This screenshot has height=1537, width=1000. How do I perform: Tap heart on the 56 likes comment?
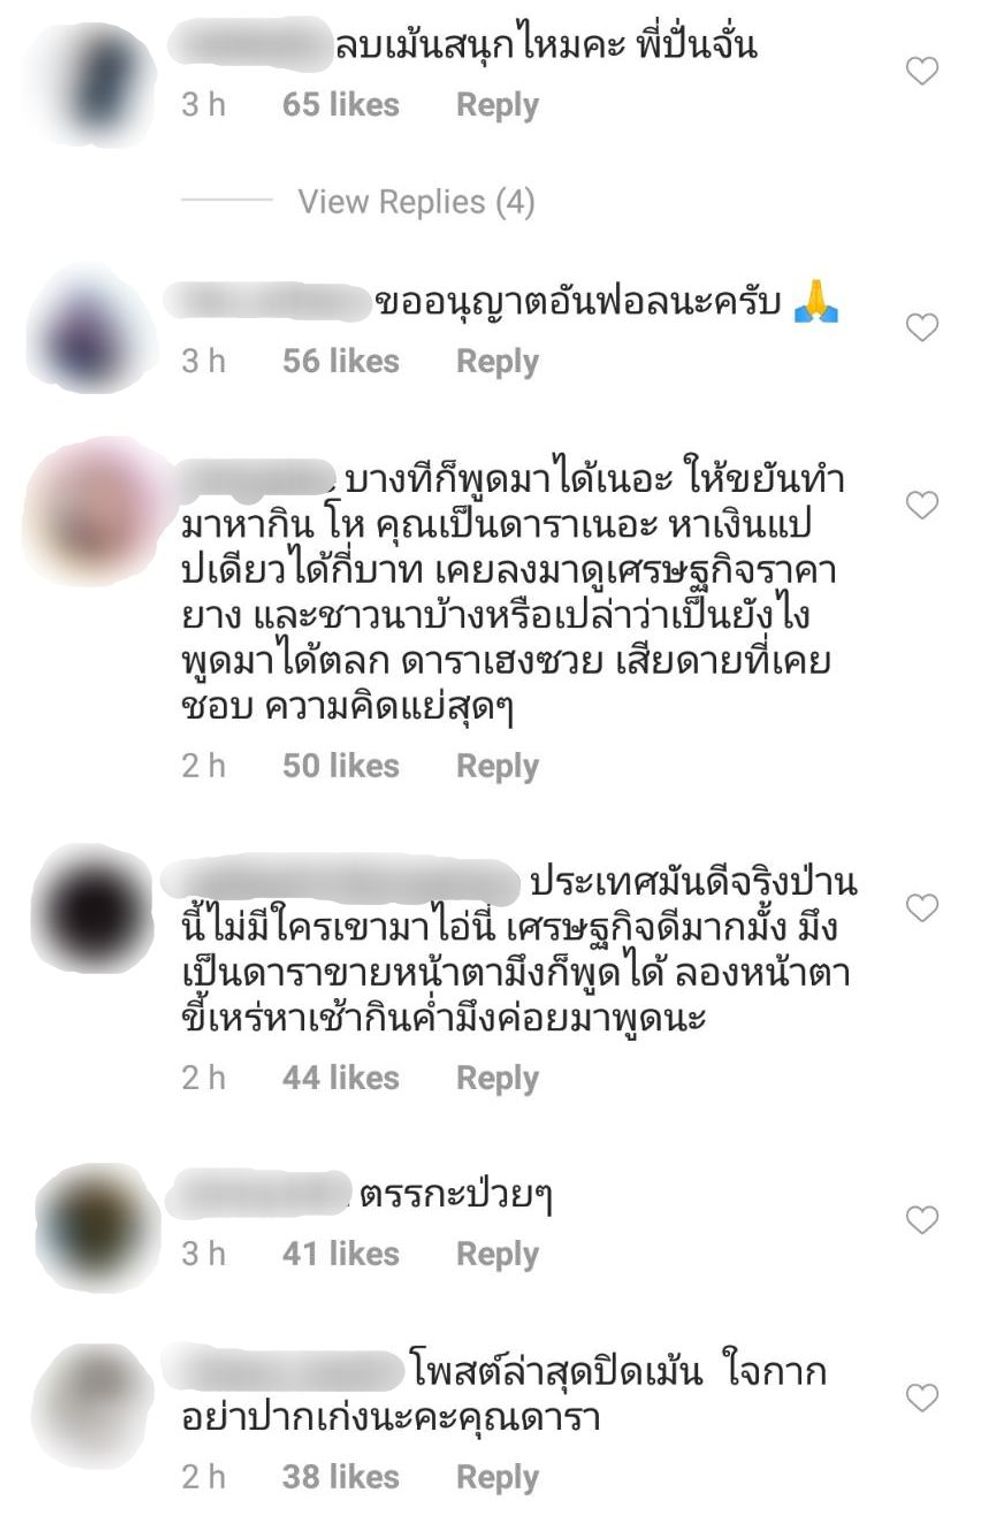922,327
